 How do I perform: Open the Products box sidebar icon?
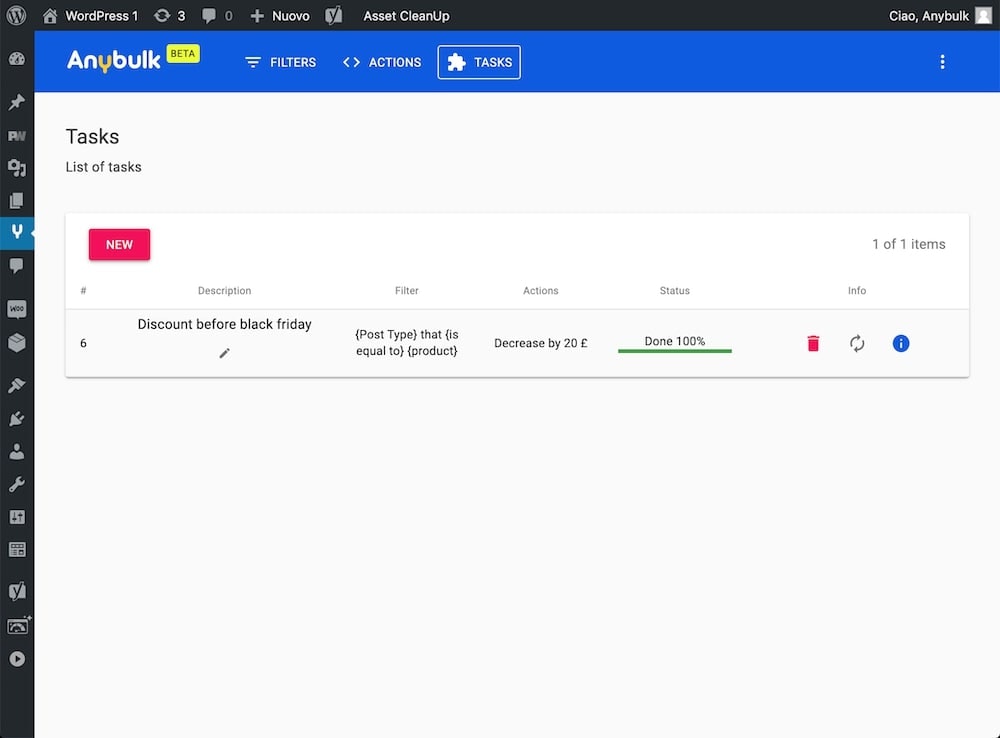coord(17,343)
